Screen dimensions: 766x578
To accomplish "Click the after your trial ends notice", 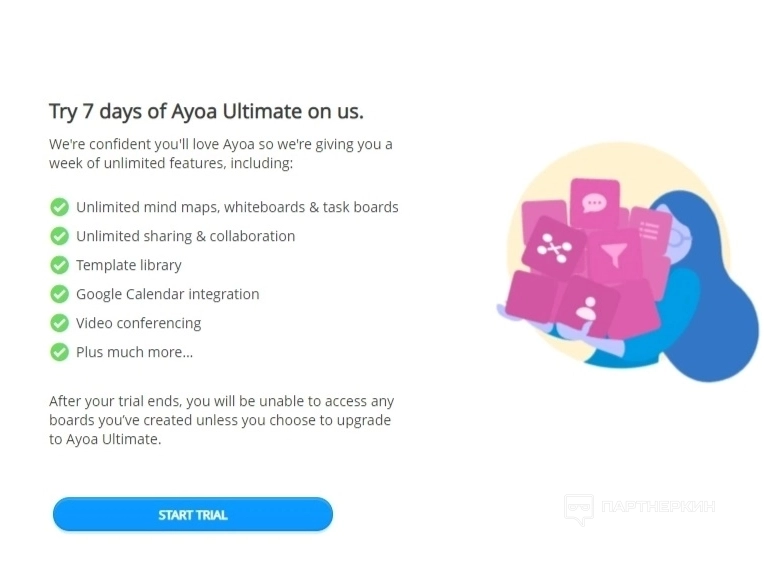I will coord(220,420).
